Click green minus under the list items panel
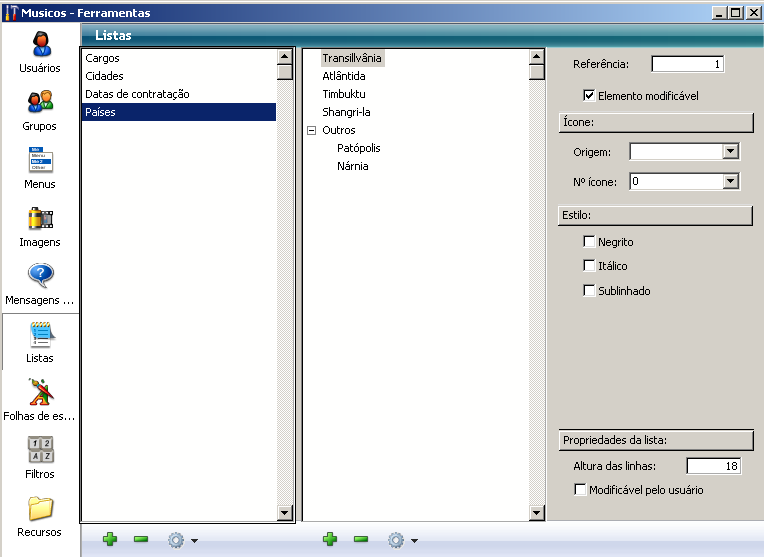Screen dimensions: 764x557 pos(361,540)
